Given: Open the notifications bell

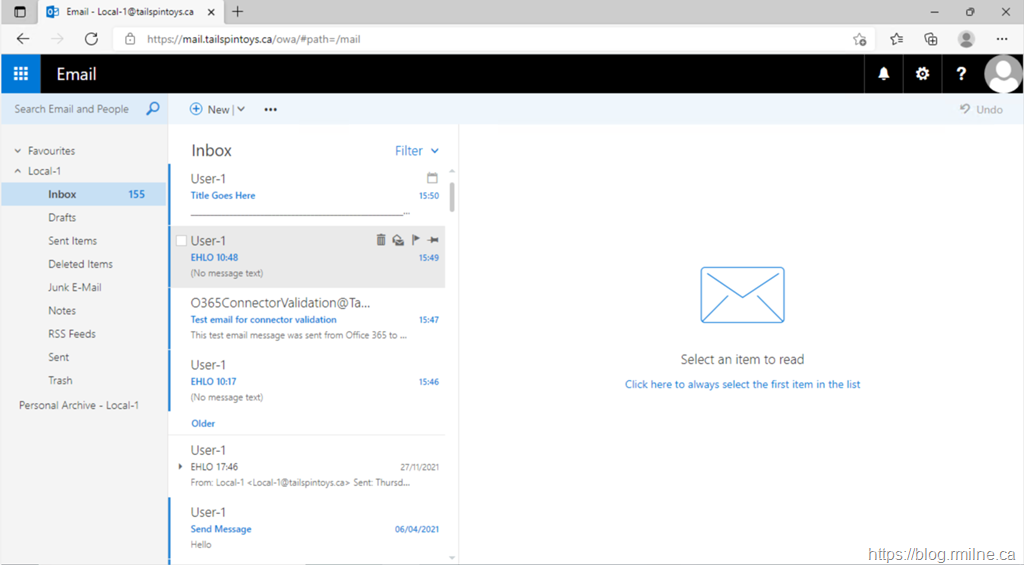Looking at the screenshot, I should [x=883, y=74].
